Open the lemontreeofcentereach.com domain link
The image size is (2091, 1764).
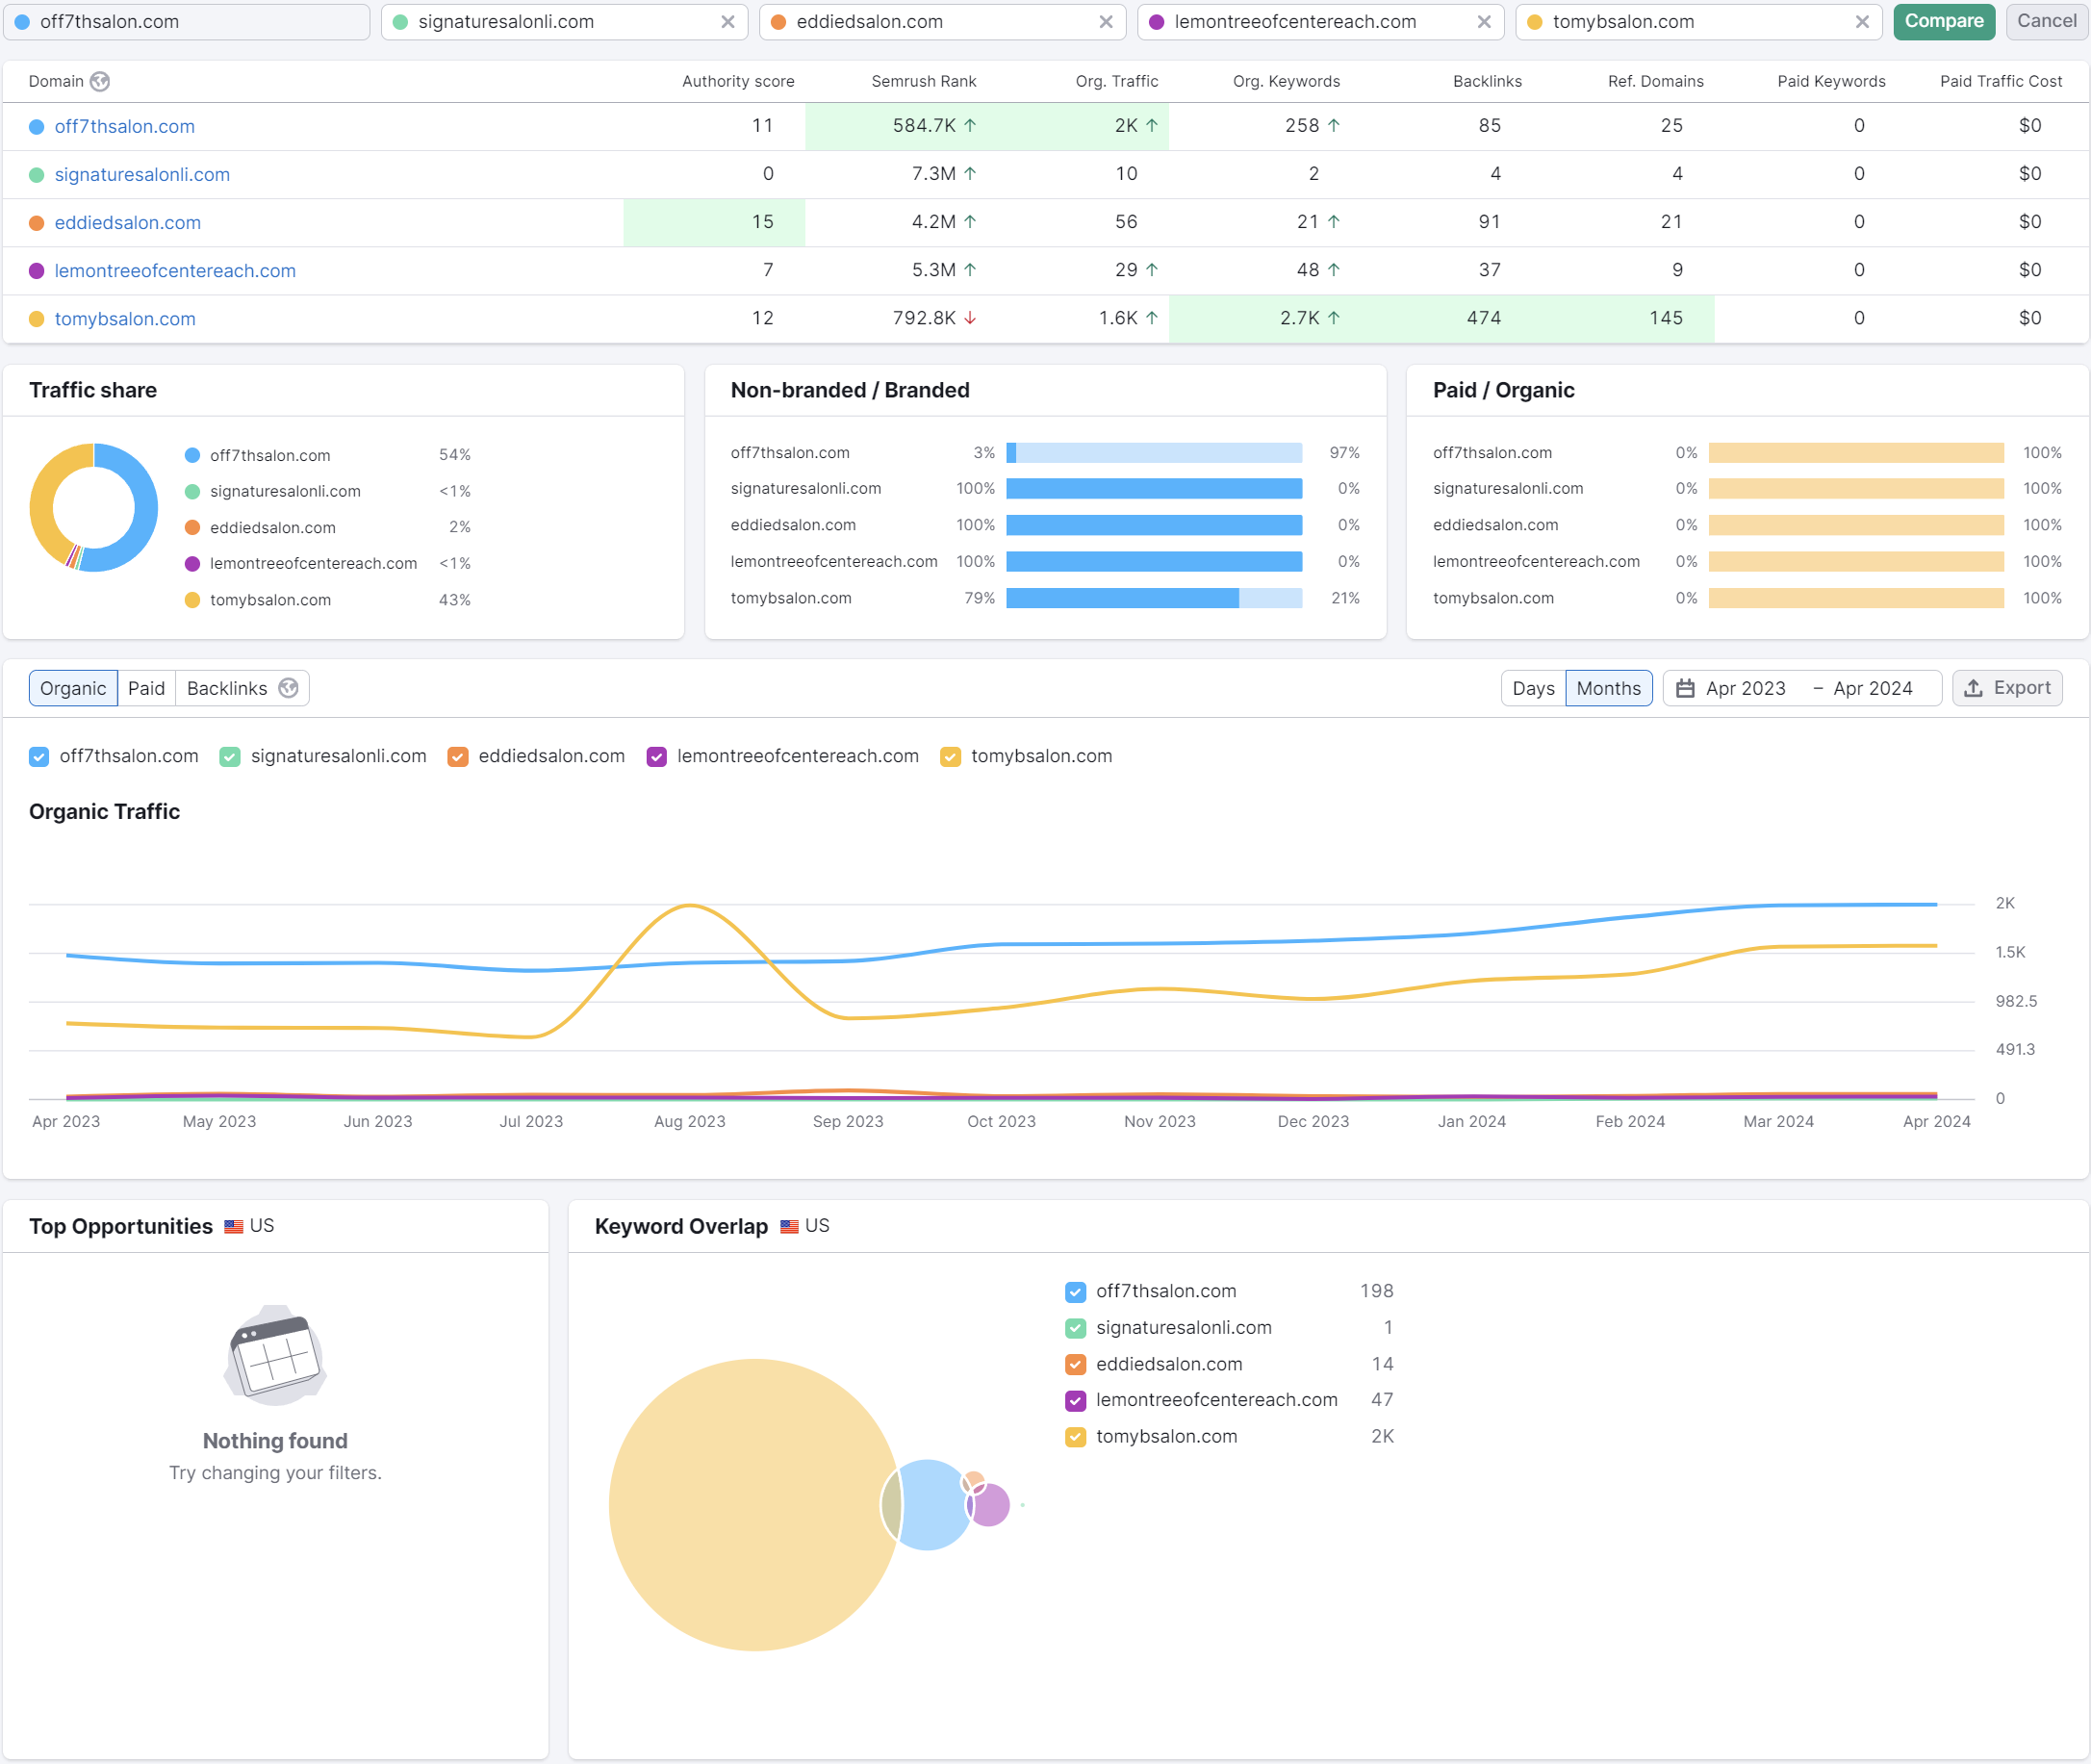point(175,271)
